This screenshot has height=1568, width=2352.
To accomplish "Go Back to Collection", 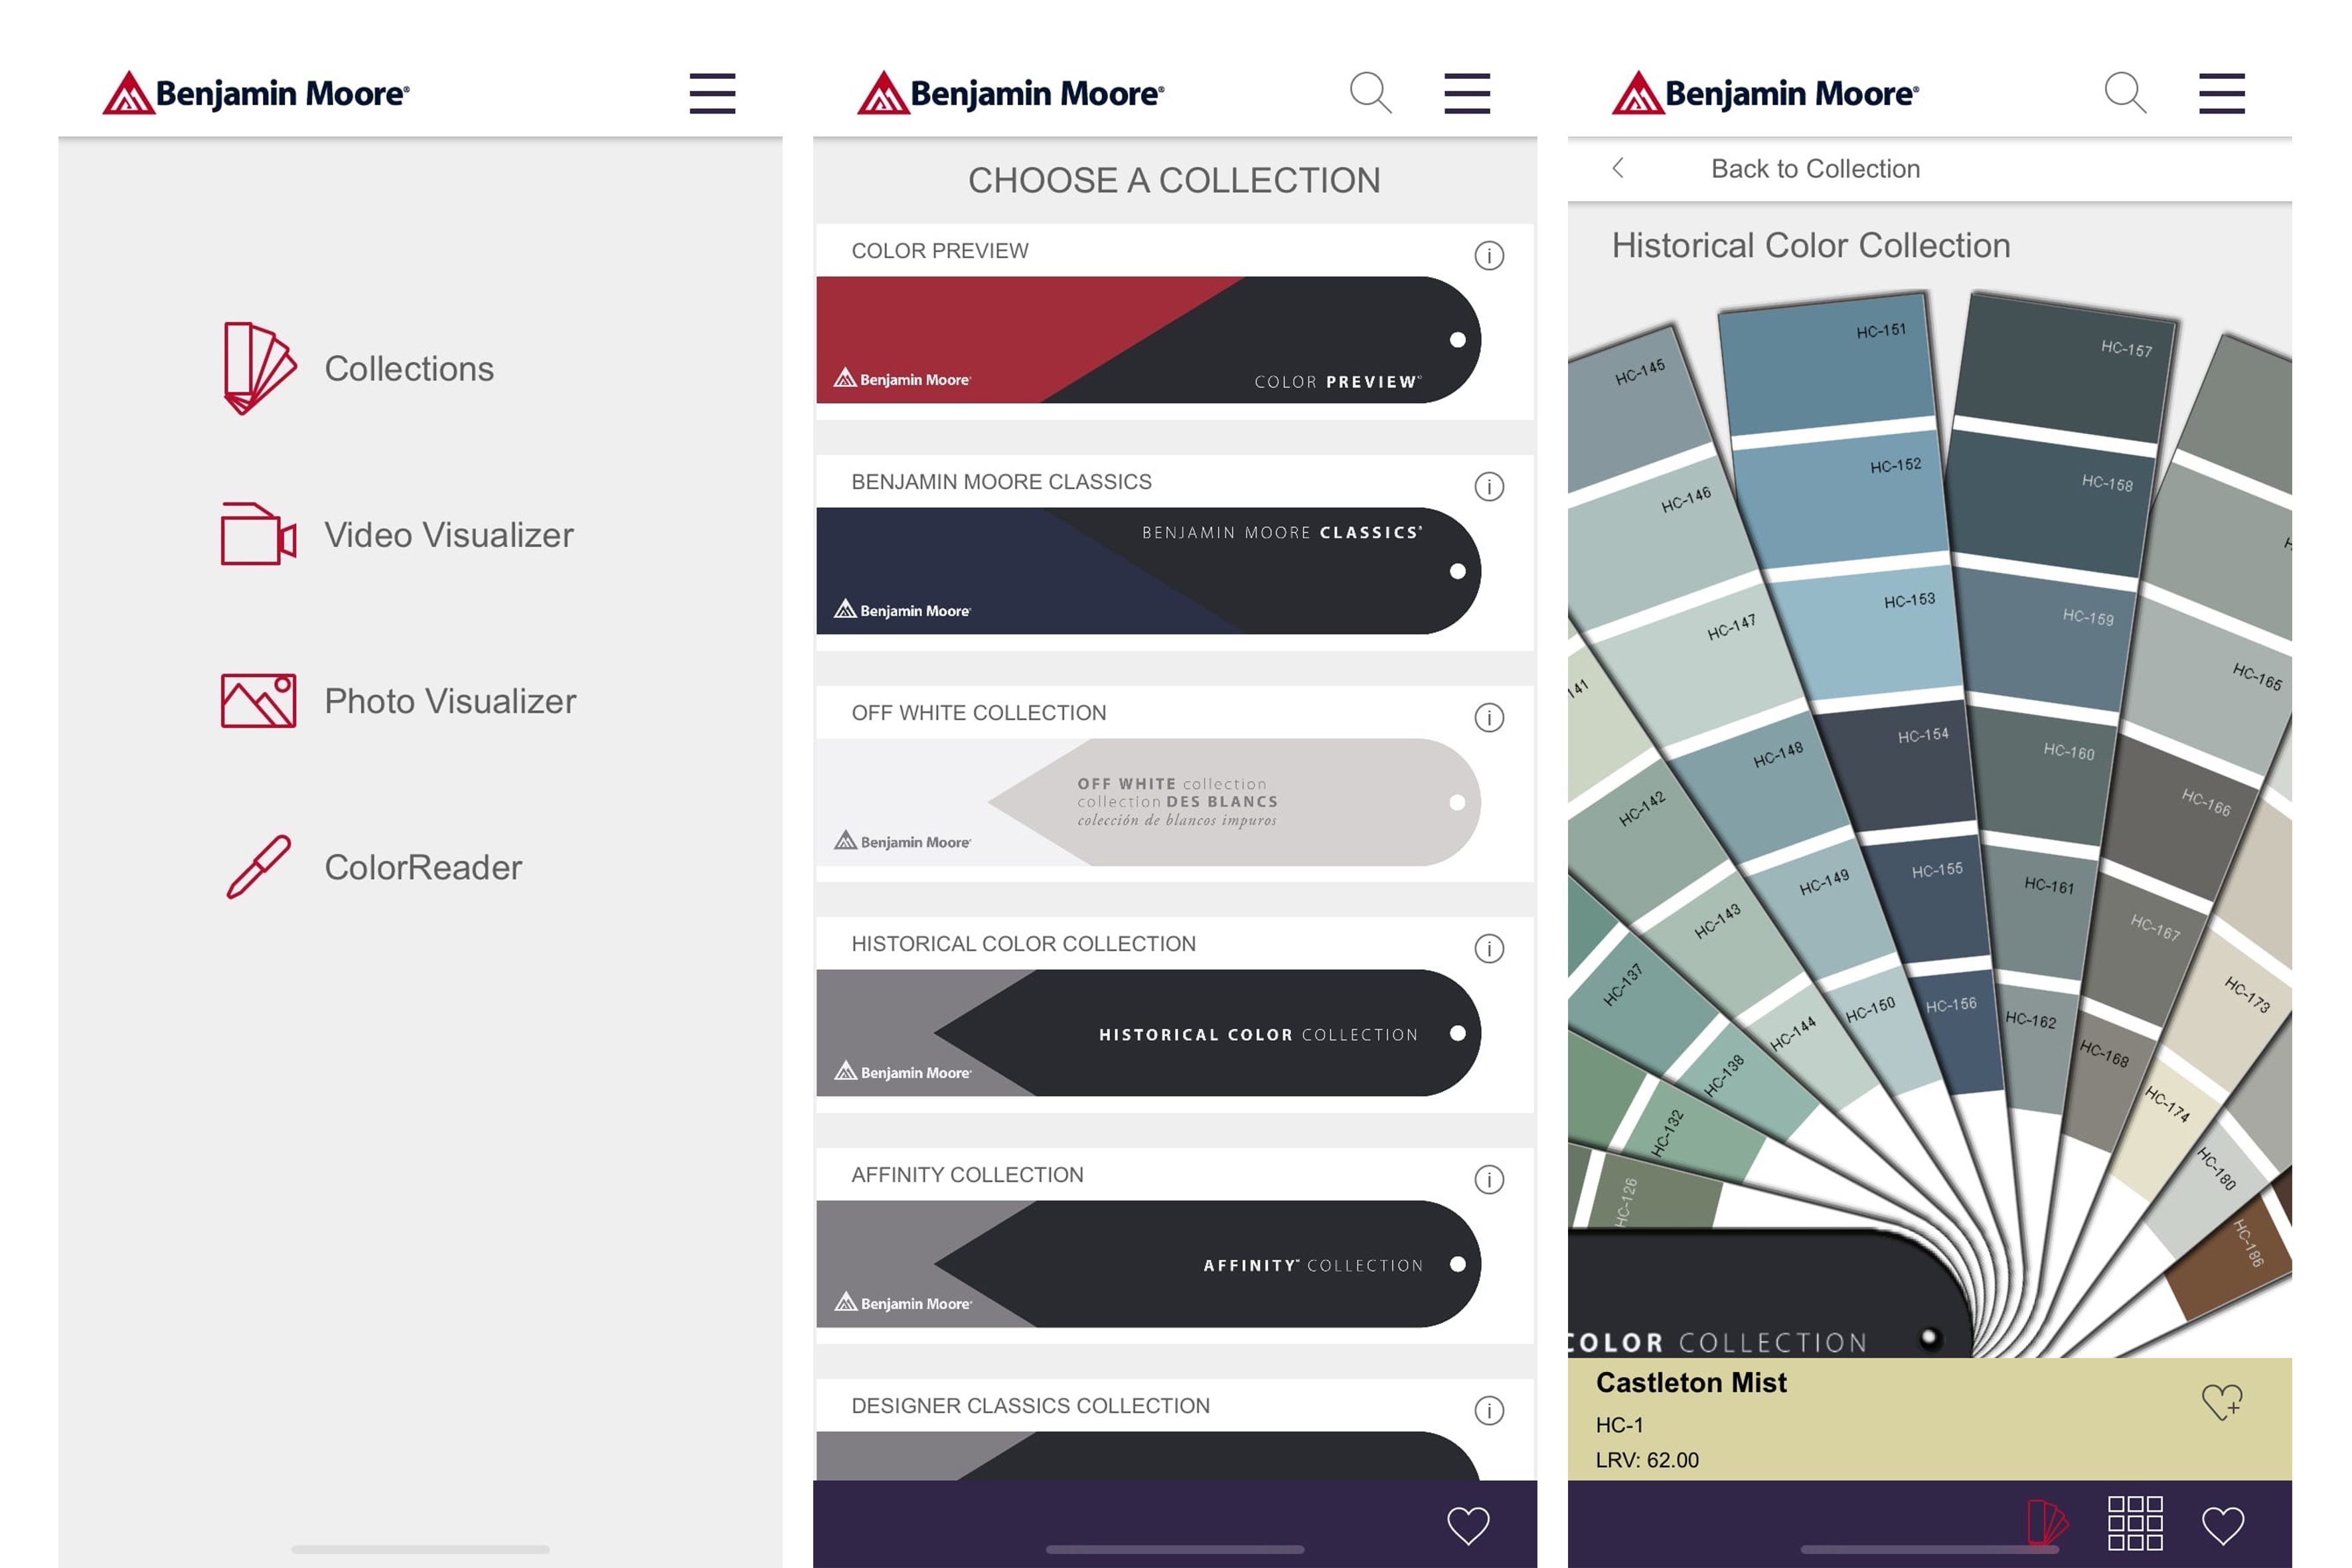I will [x=1815, y=168].
